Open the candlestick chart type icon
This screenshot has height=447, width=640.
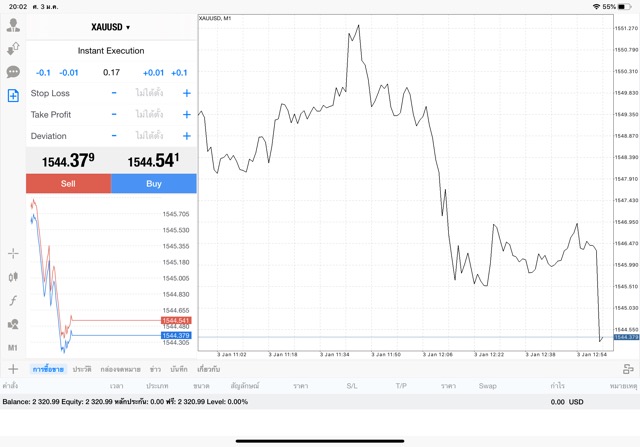(x=13, y=276)
